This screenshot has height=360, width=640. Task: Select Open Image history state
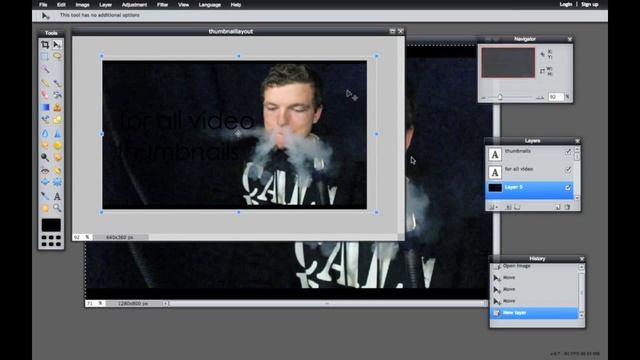534,266
